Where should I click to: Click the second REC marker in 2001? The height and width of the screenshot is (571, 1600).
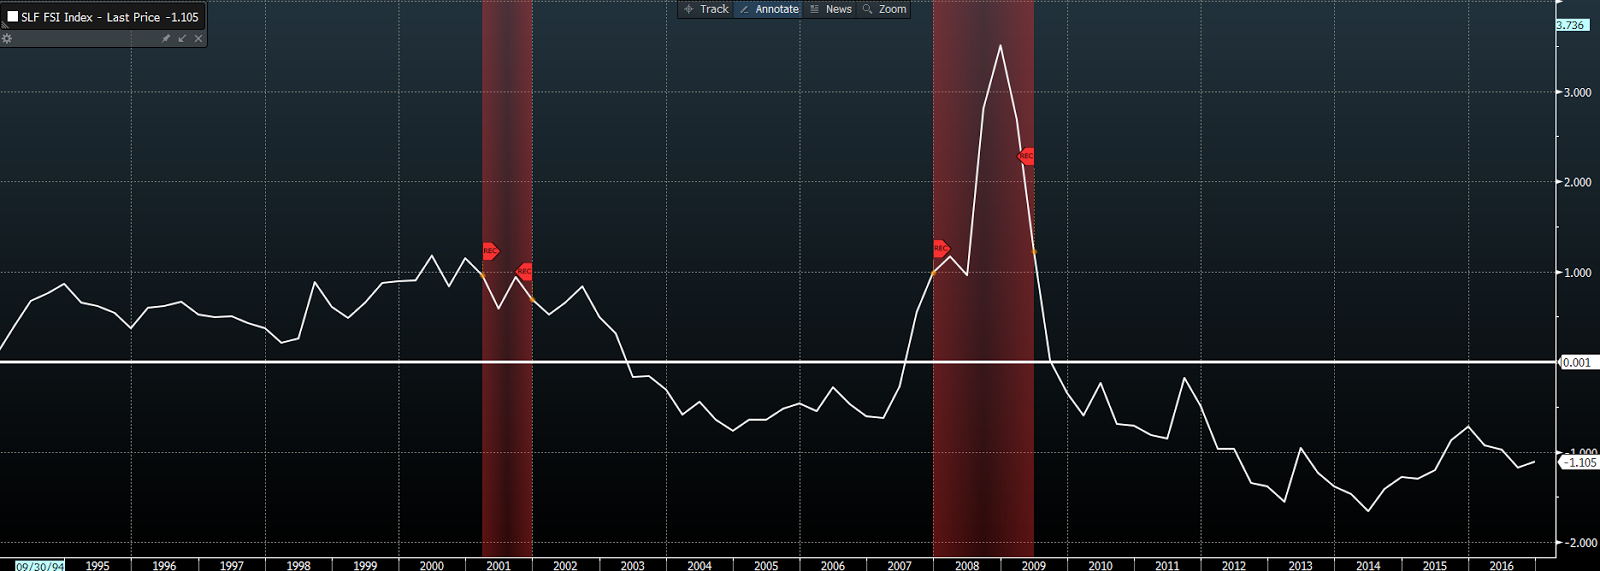tap(524, 271)
